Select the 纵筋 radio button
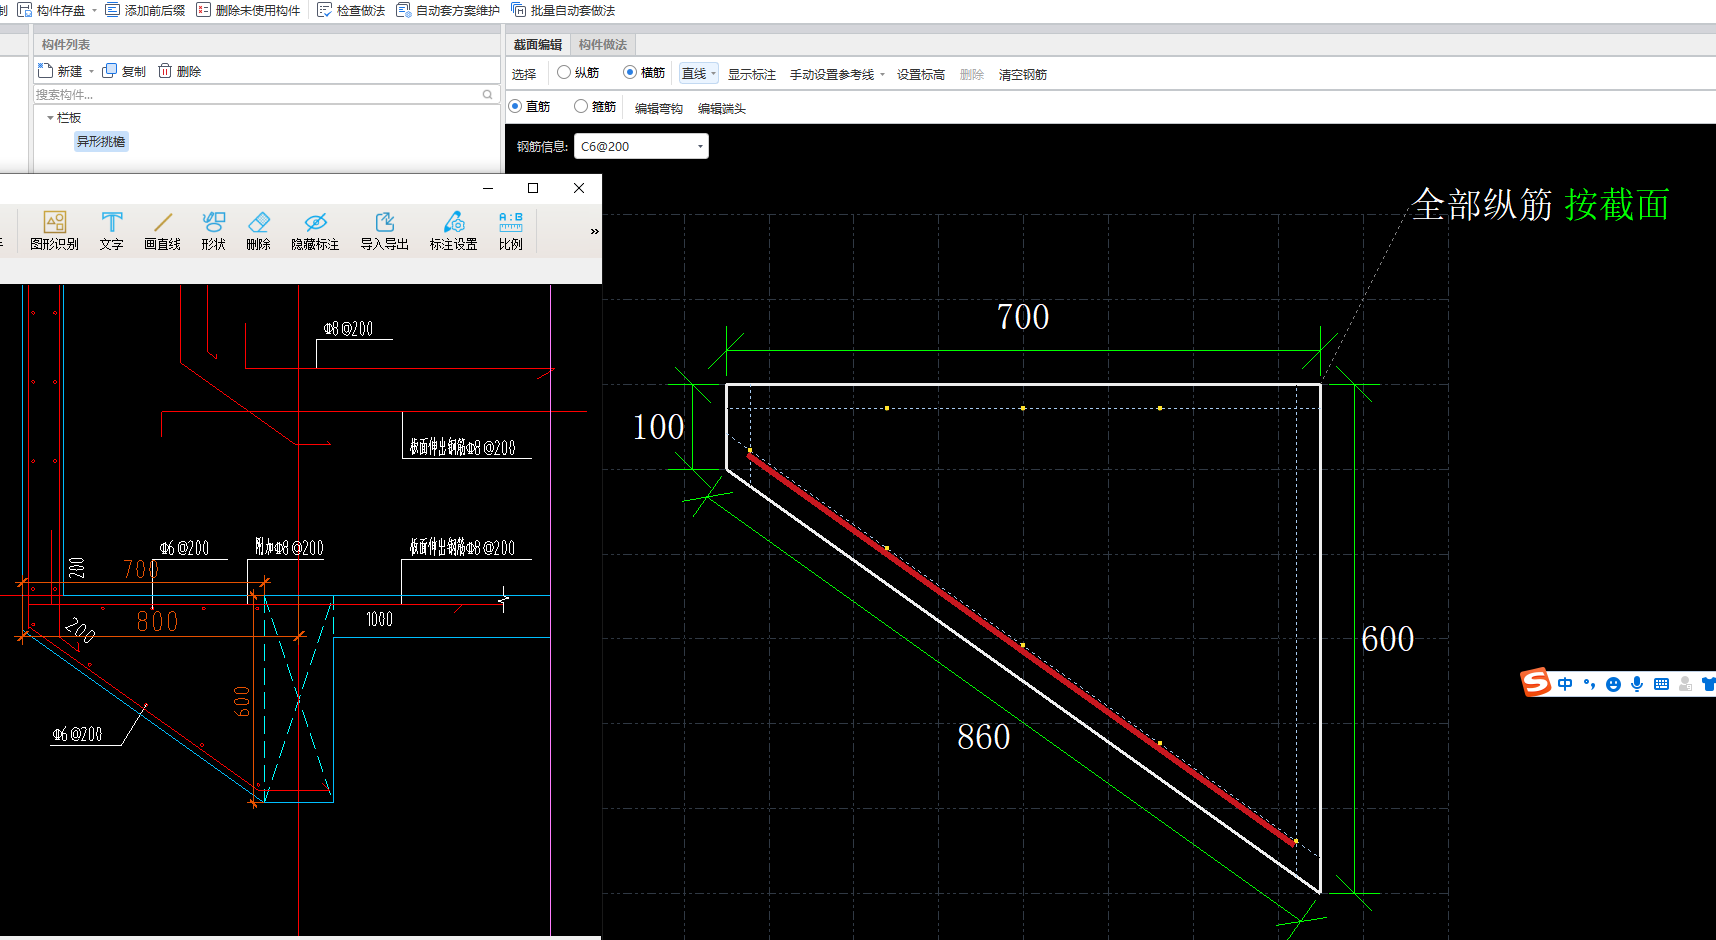 pos(564,72)
